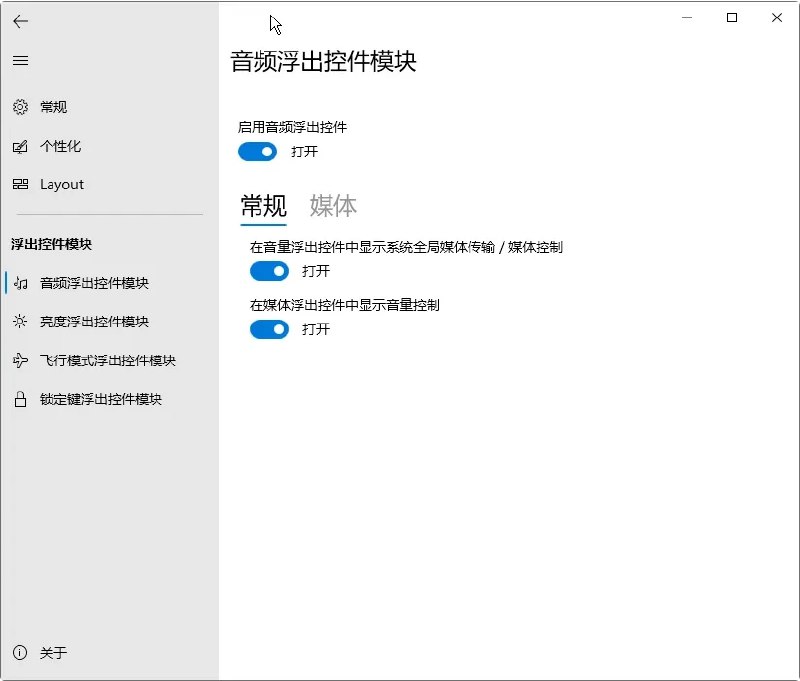800x681 pixels.
Task: Click the back arrow at top left
Action: coord(20,21)
